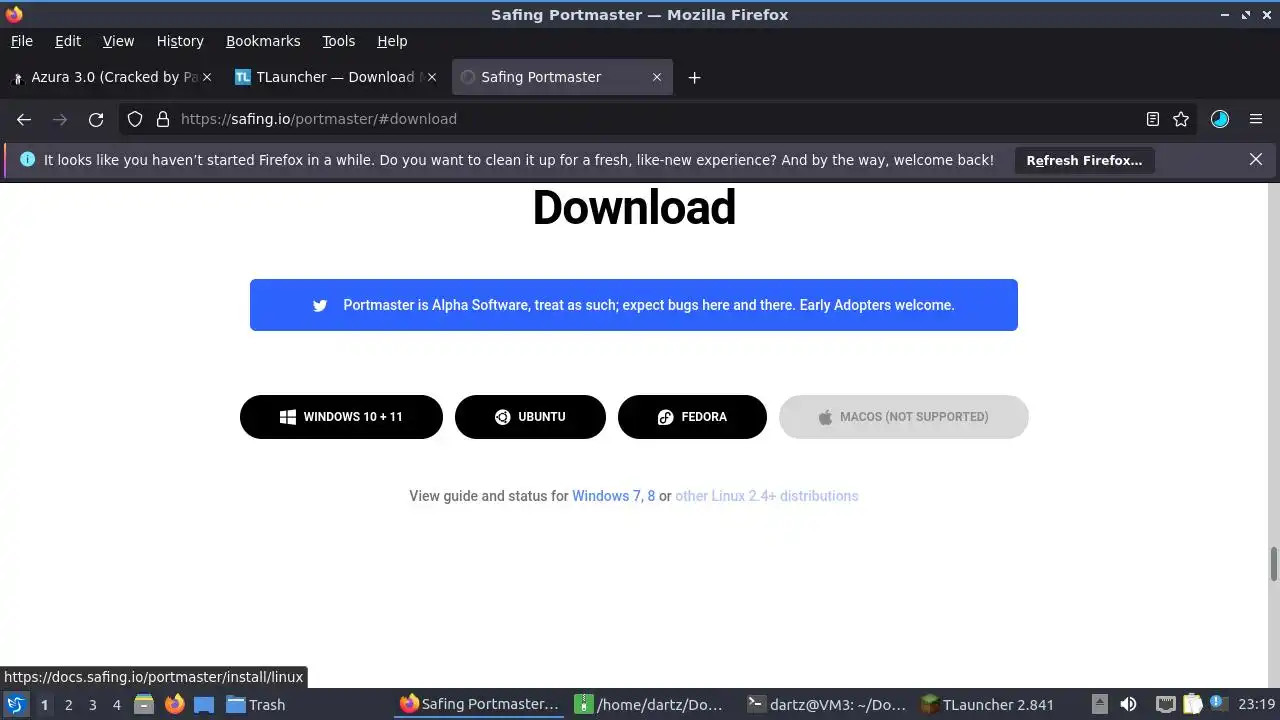Image resolution: width=1280 pixels, height=720 pixels.
Task: Open the Help menu
Action: point(392,41)
